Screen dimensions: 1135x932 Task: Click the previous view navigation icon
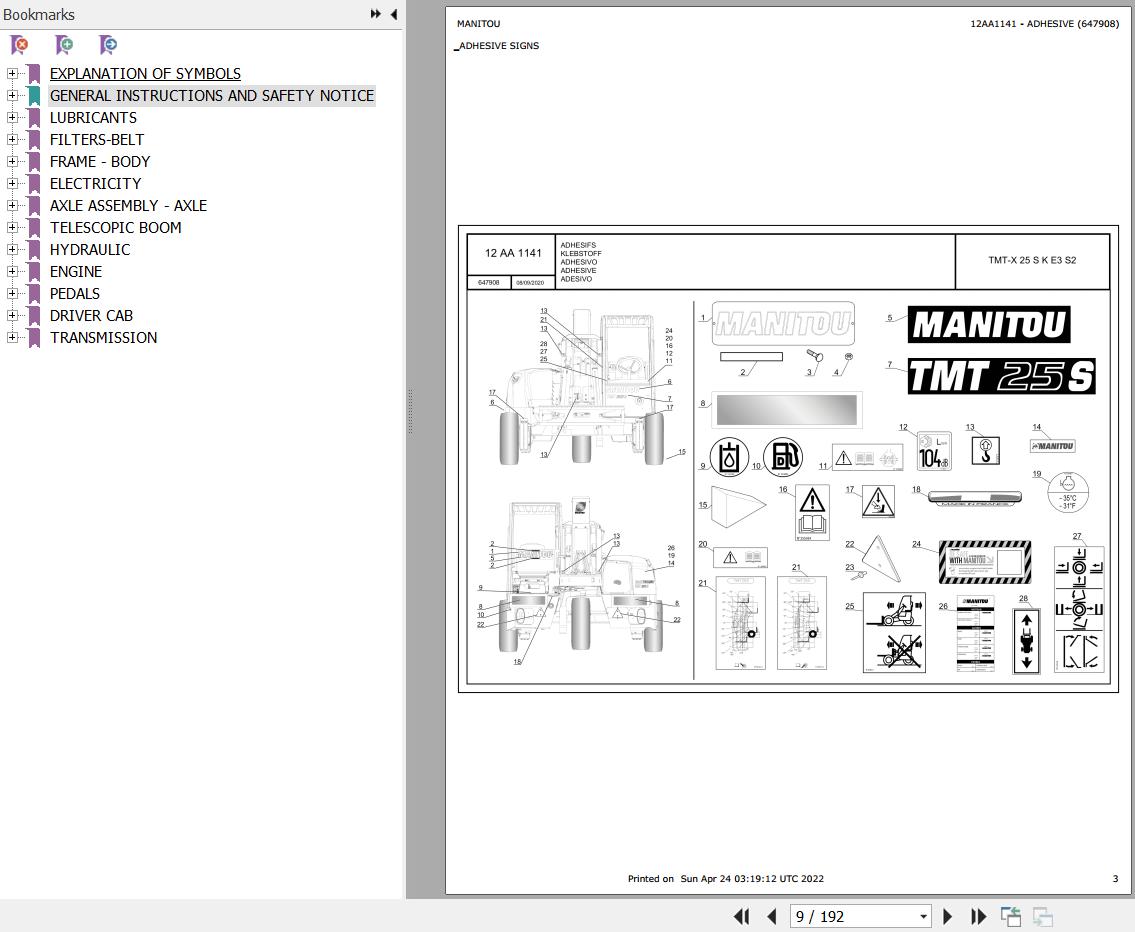(1010, 916)
